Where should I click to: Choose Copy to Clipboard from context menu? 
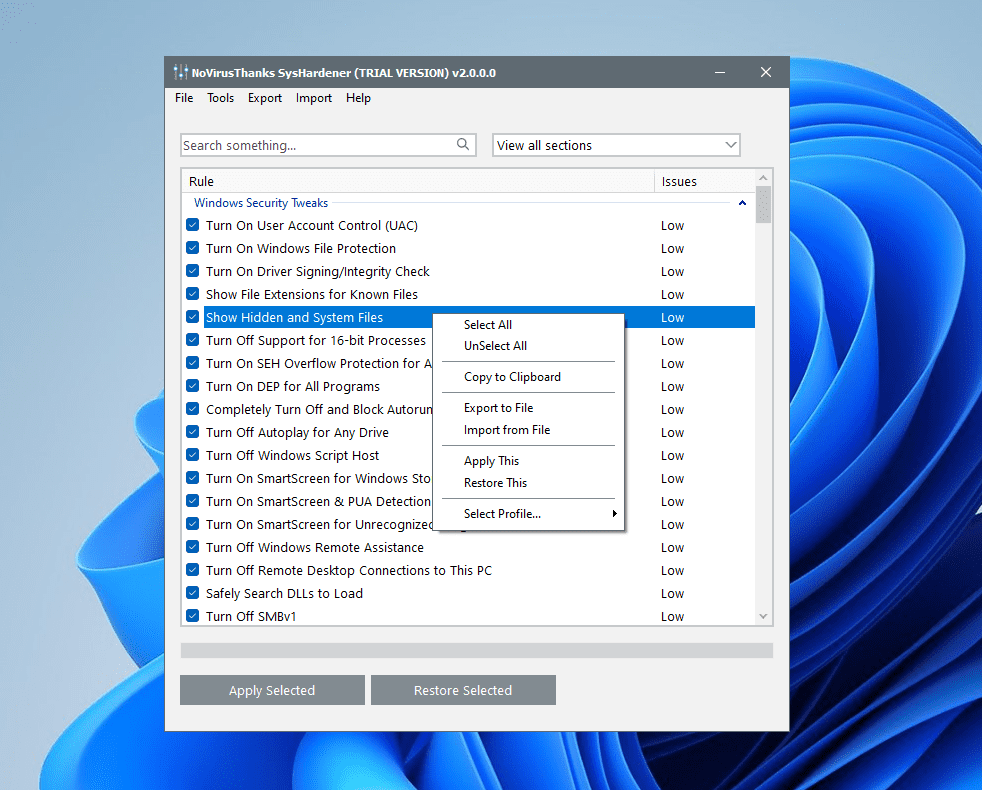[x=512, y=377]
